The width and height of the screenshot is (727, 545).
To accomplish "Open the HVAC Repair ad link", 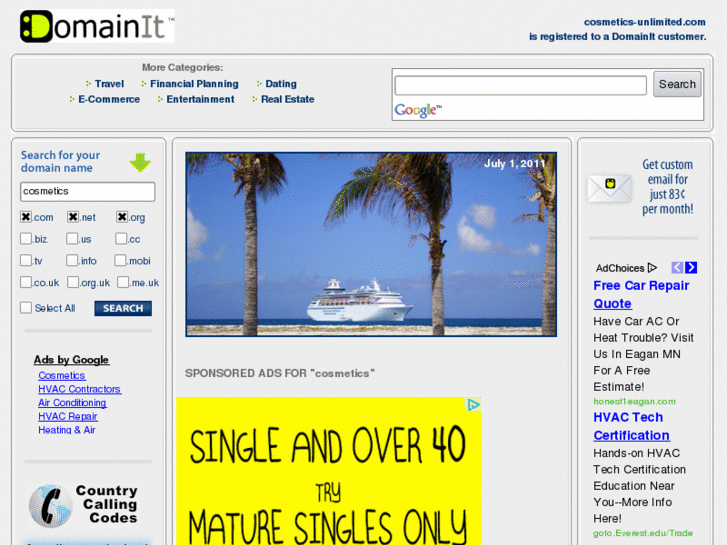I will tap(68, 417).
